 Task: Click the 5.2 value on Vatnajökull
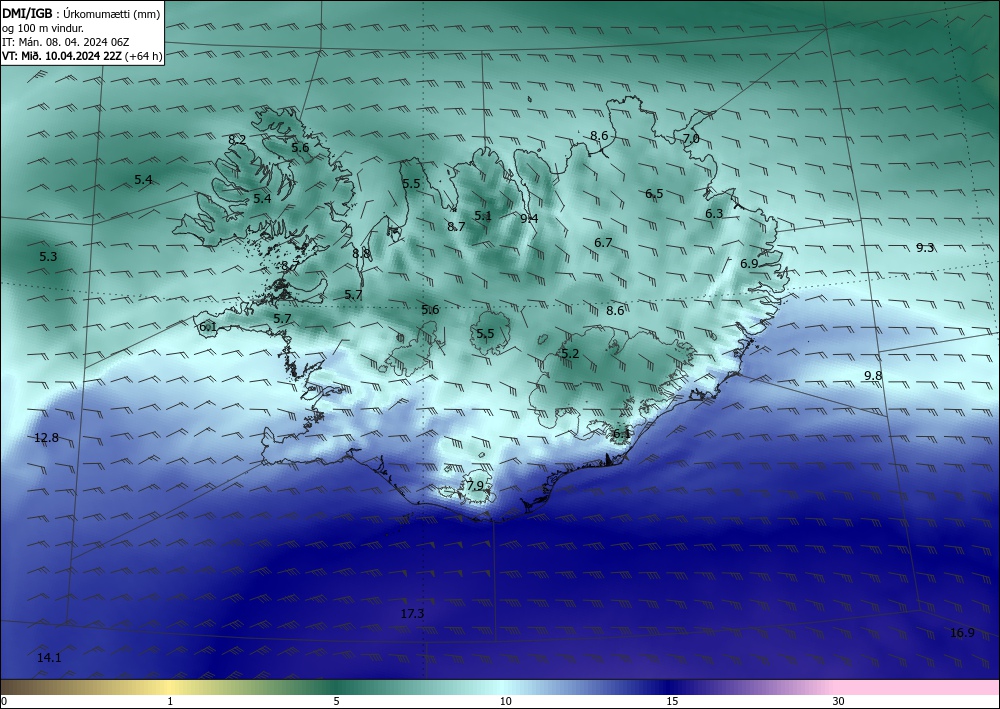pos(570,354)
